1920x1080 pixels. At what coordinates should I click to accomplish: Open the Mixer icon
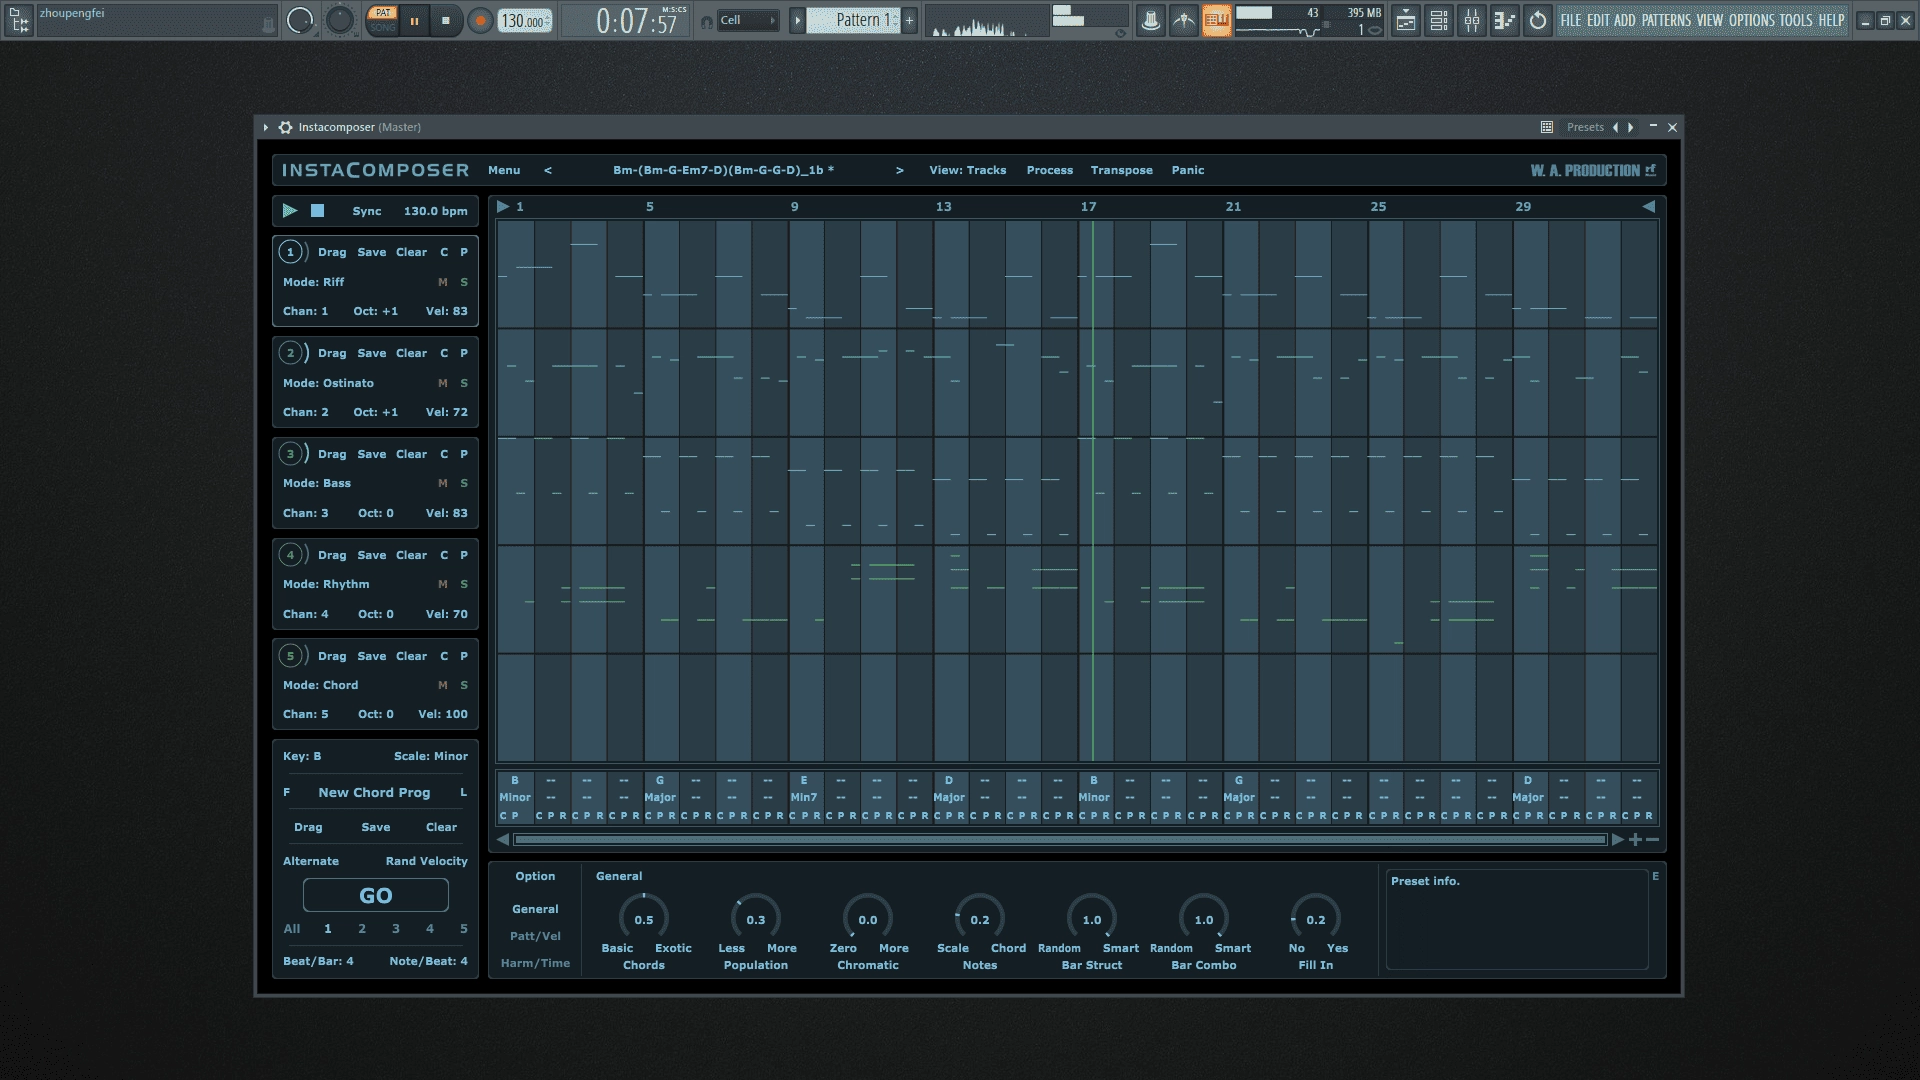[1472, 20]
